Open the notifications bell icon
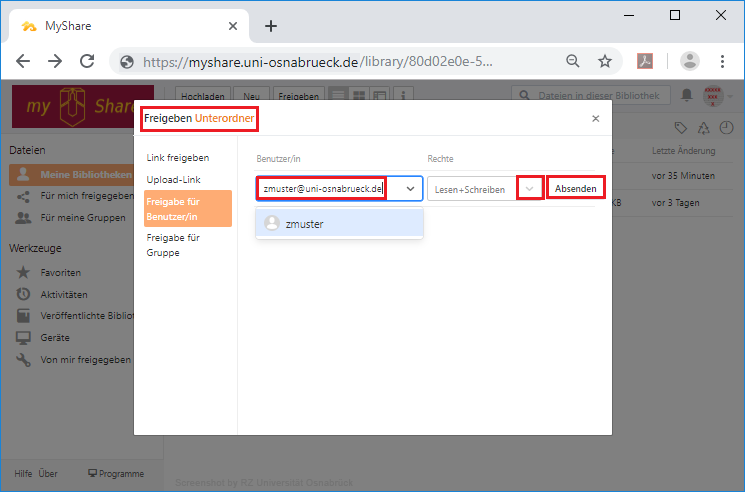Image resolution: width=745 pixels, height=492 pixels. coord(687,96)
